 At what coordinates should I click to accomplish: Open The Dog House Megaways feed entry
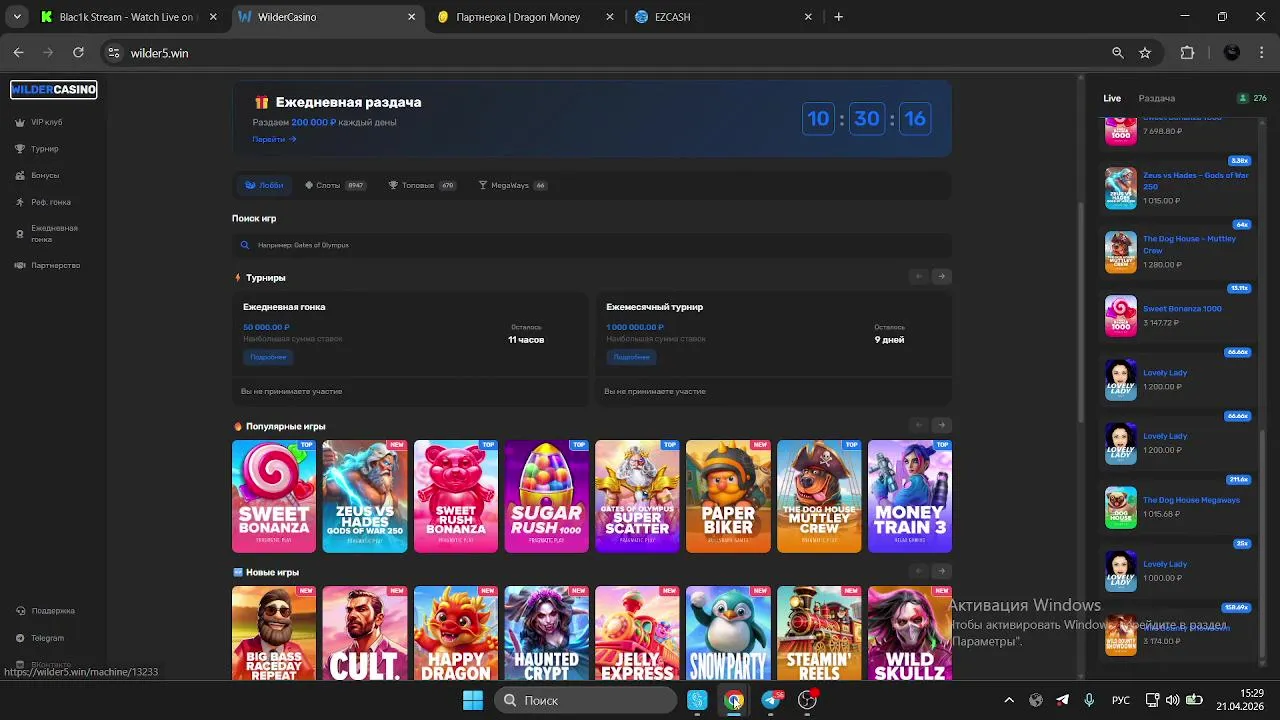click(1178, 507)
